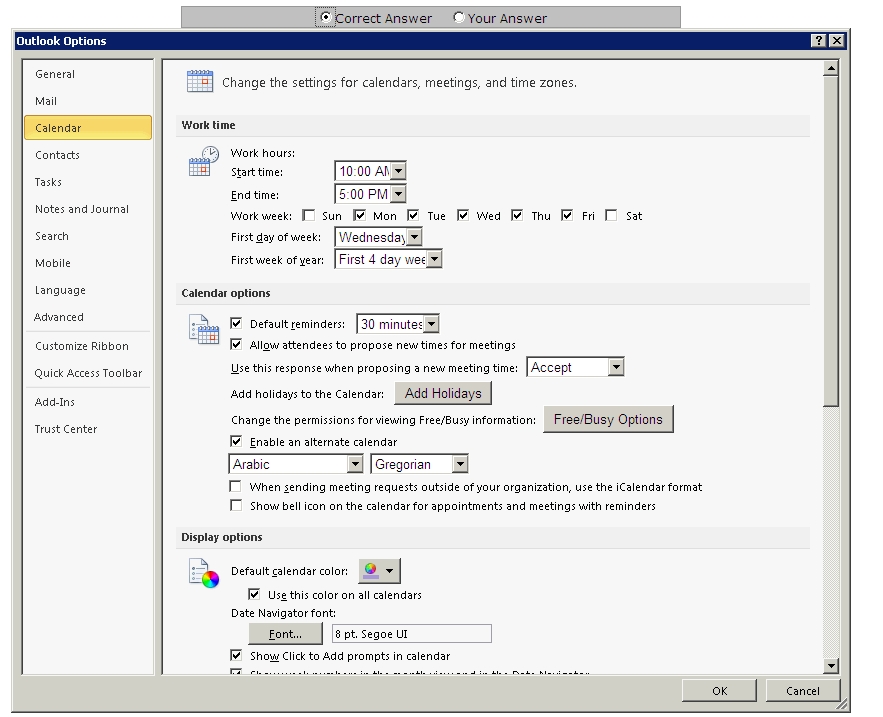Screen dimensions: 883x717
Task: Click the Add Holidays button
Action: pyautogui.click(x=443, y=393)
